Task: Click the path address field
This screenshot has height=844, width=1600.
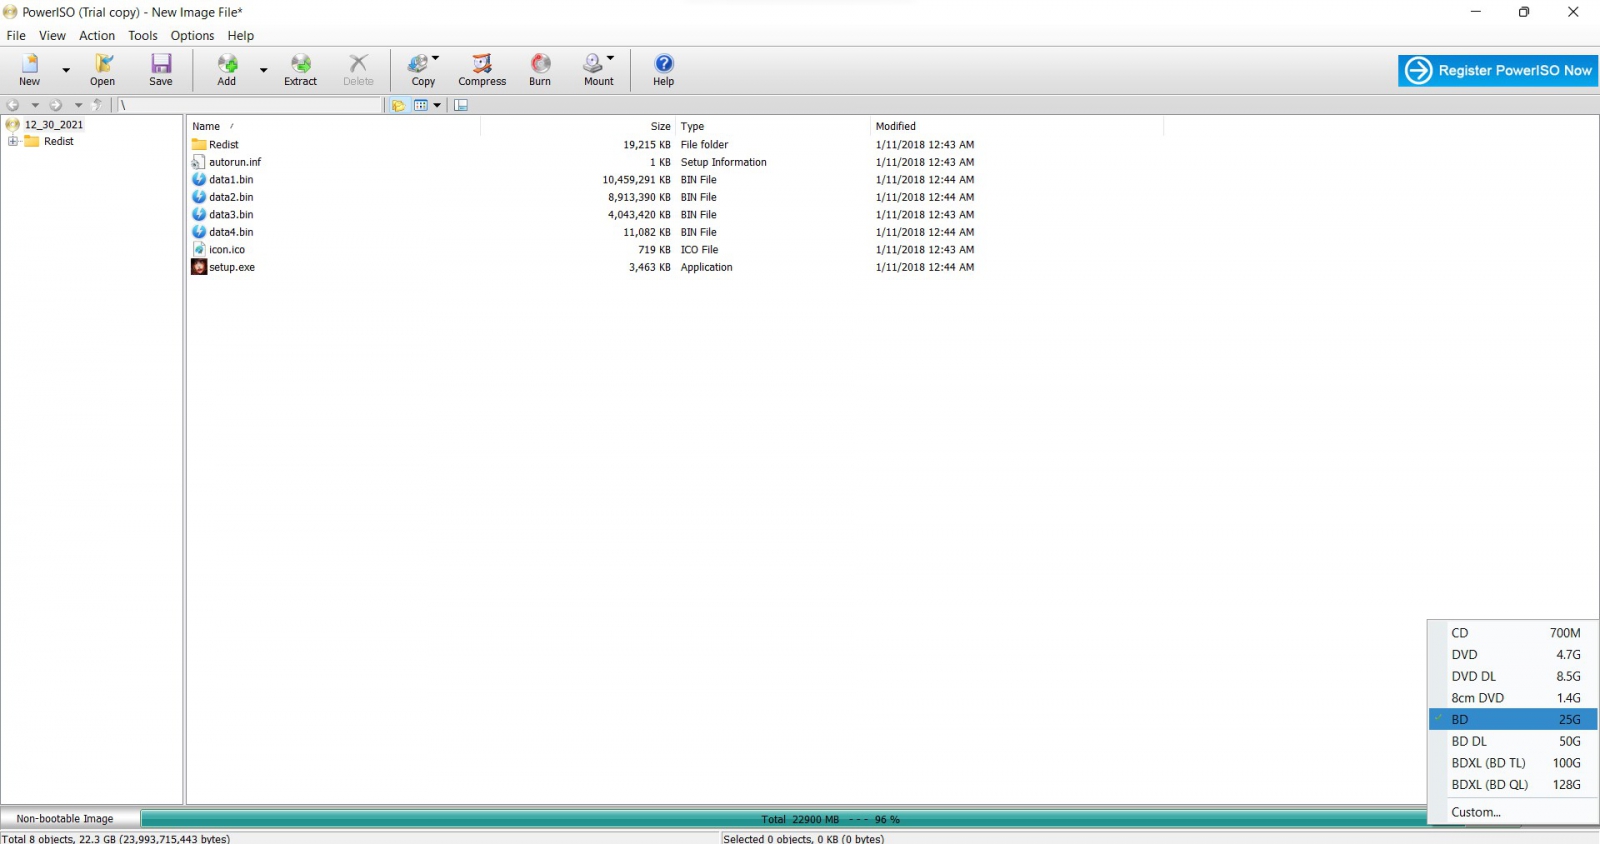Action: [x=250, y=105]
